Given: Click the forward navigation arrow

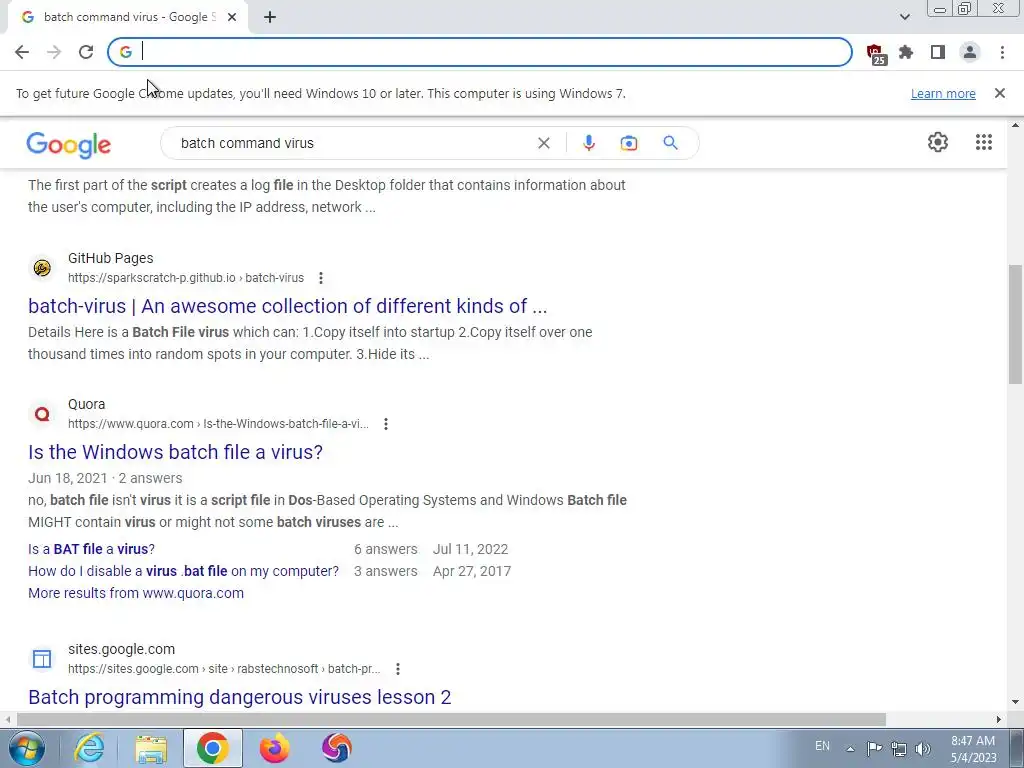Looking at the screenshot, I should click(54, 52).
